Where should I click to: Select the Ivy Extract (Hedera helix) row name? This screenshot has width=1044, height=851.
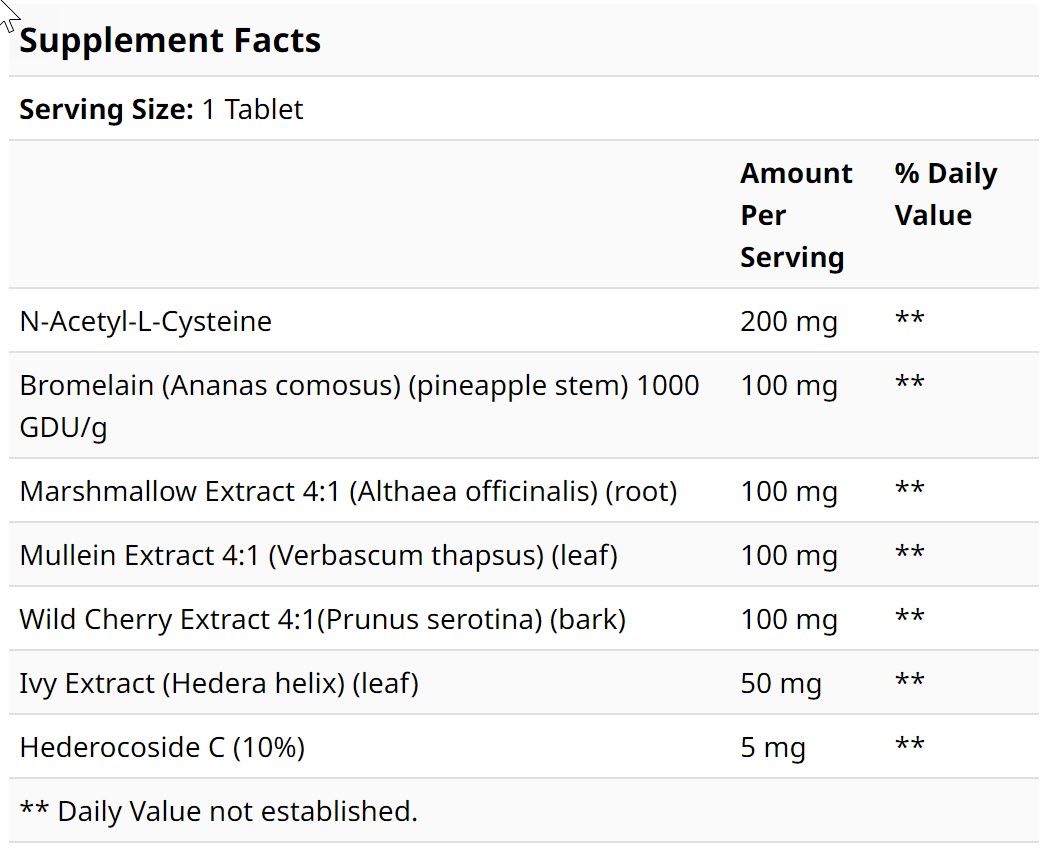click(x=218, y=683)
